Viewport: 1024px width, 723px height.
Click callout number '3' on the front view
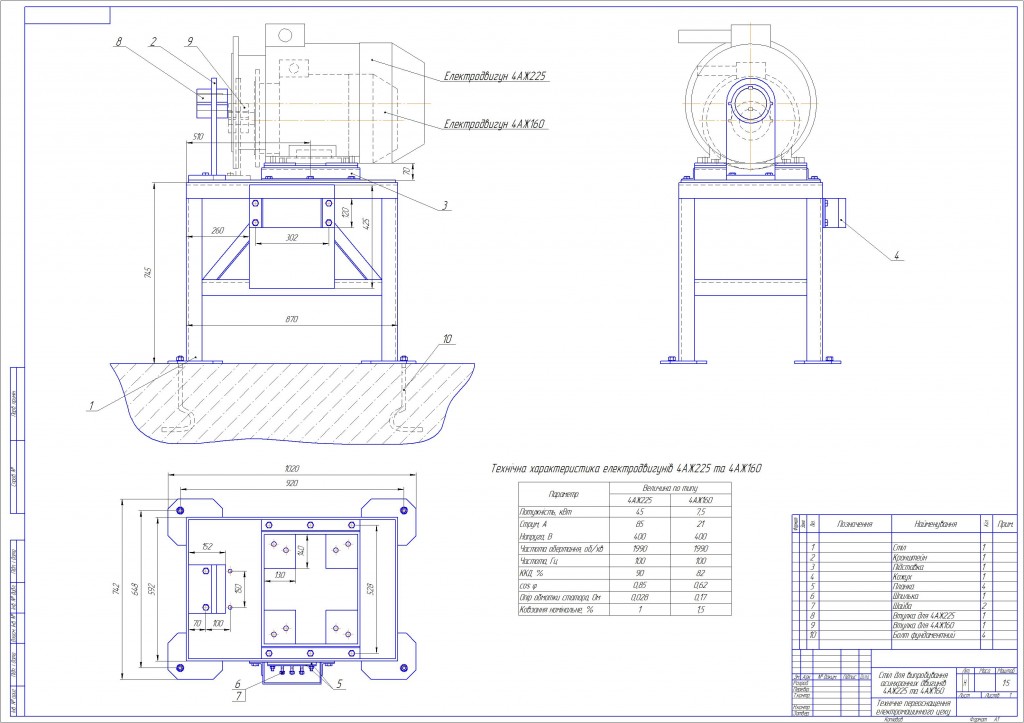[445, 205]
